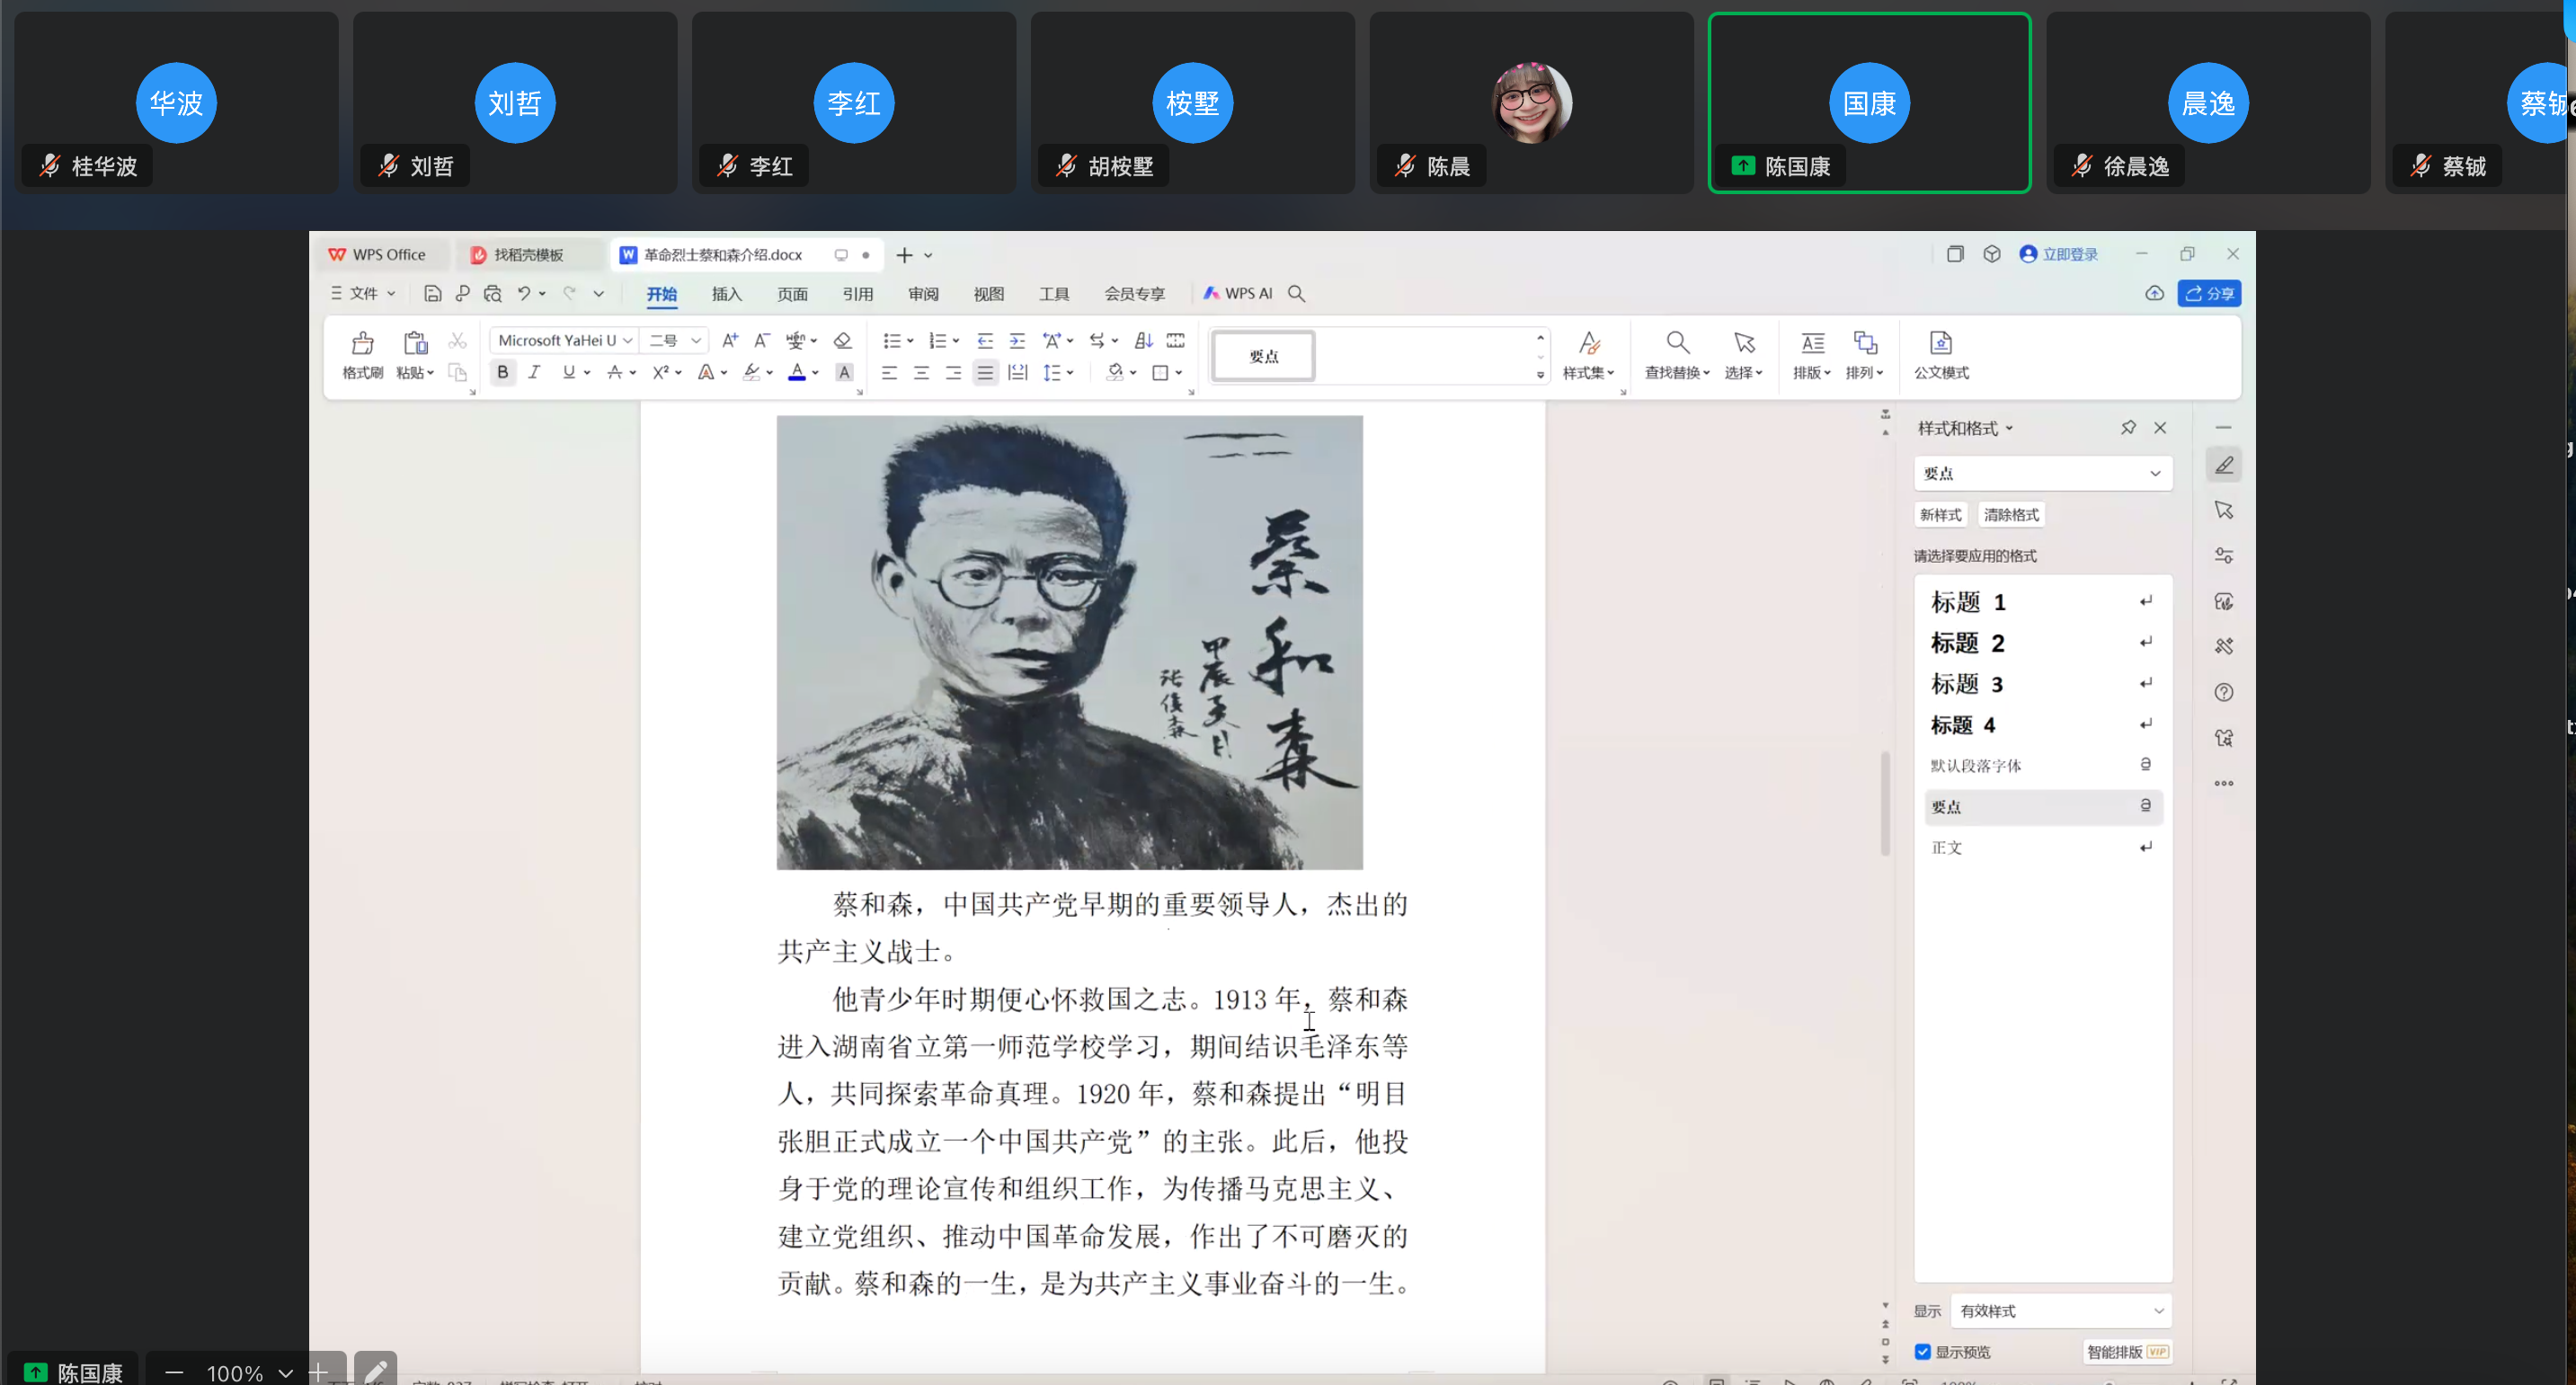
Task: Close the 样式和格式 panel
Action: point(2160,427)
